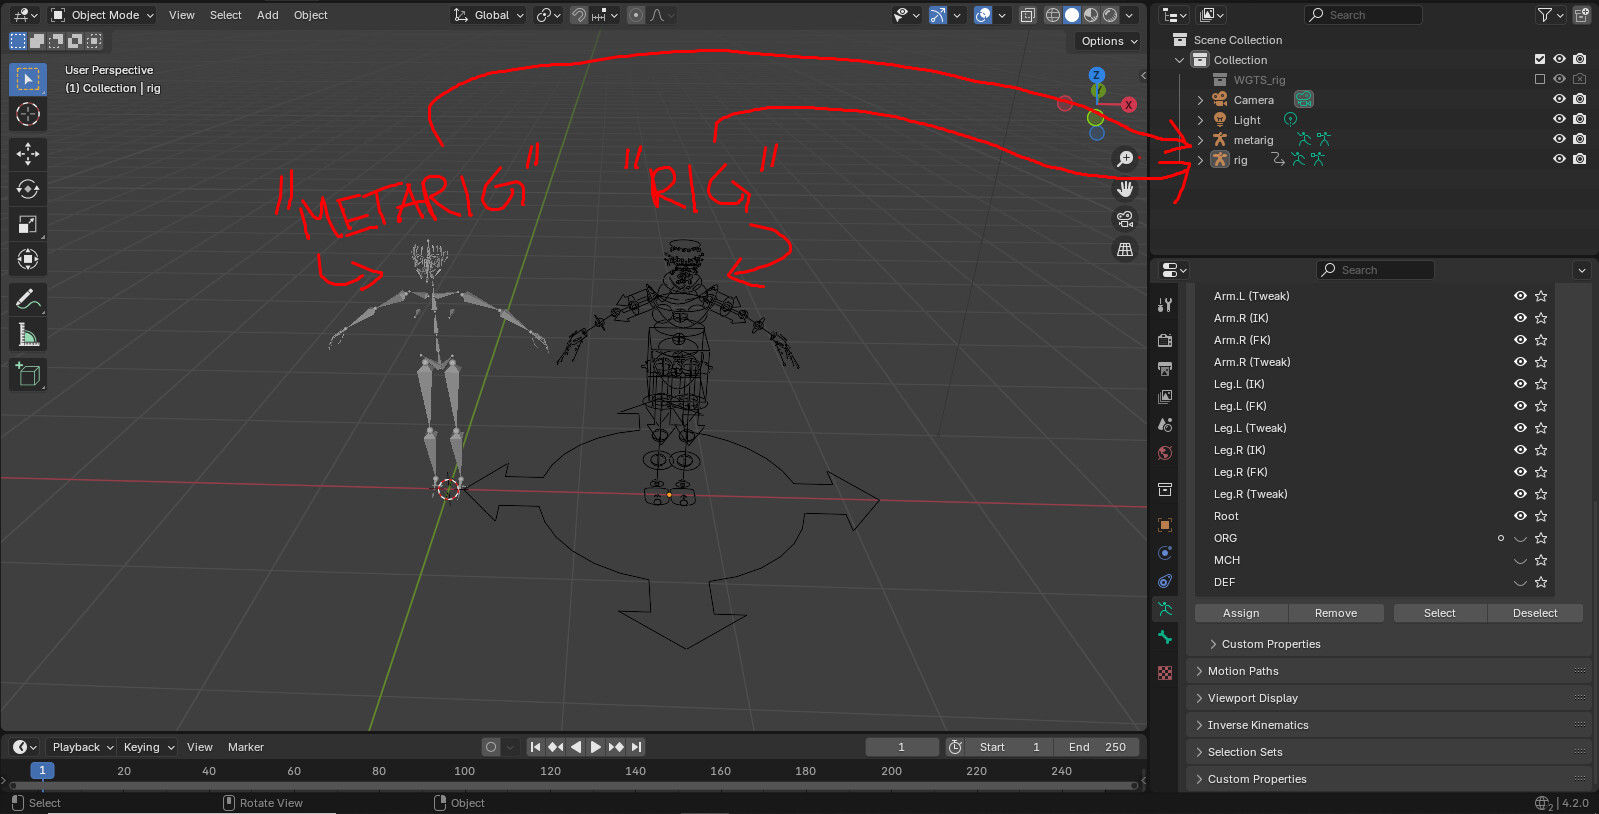Select the Cursor tool in toolbar
Image resolution: width=1599 pixels, height=814 pixels.
tap(28, 114)
